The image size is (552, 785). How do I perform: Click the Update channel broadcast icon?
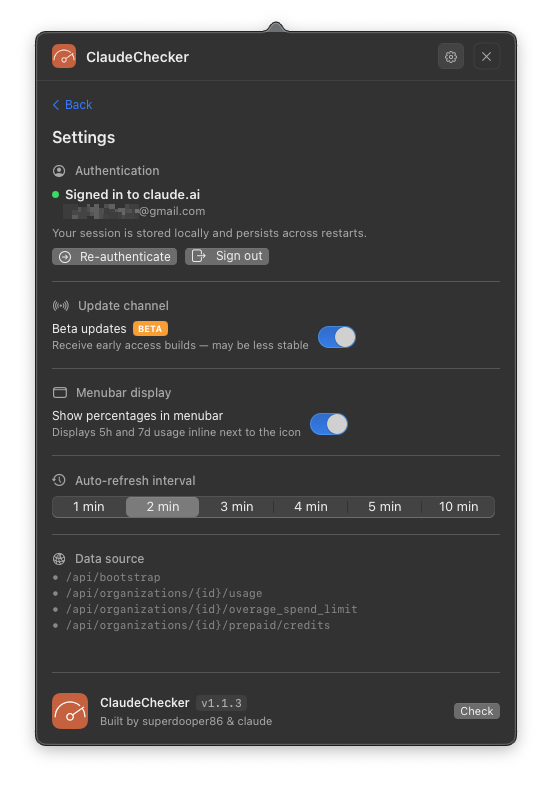pyautogui.click(x=61, y=305)
